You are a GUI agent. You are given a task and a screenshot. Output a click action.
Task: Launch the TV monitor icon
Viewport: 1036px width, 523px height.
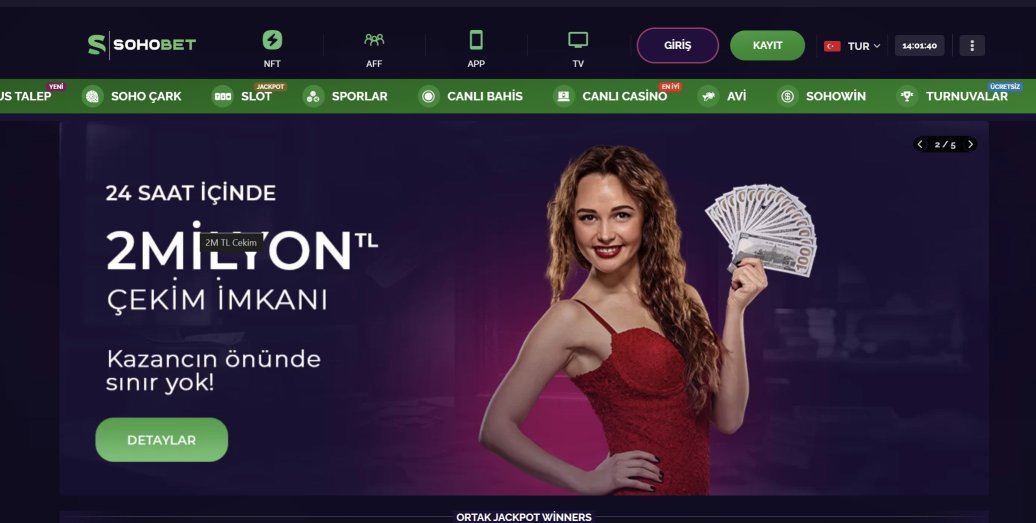coord(578,40)
